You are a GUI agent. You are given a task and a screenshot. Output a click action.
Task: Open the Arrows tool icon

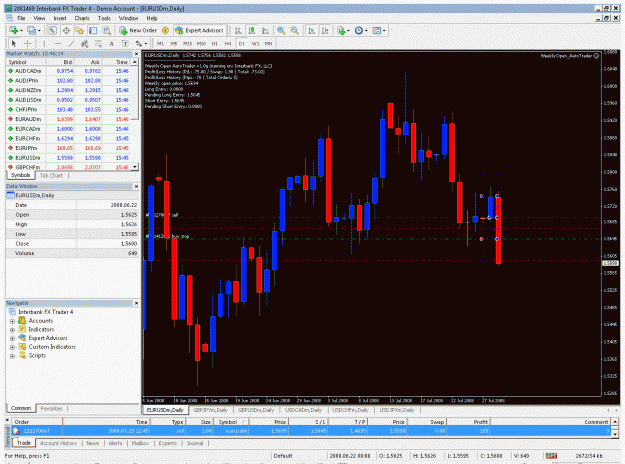[138, 43]
